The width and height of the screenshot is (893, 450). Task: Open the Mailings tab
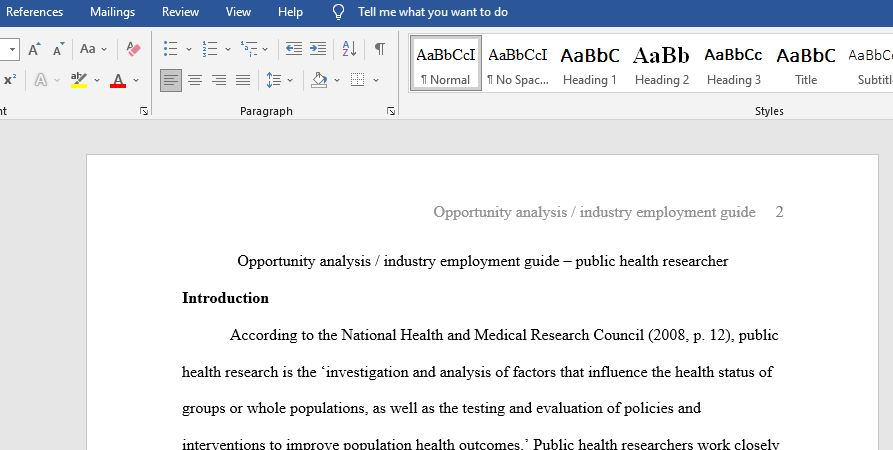coord(113,12)
